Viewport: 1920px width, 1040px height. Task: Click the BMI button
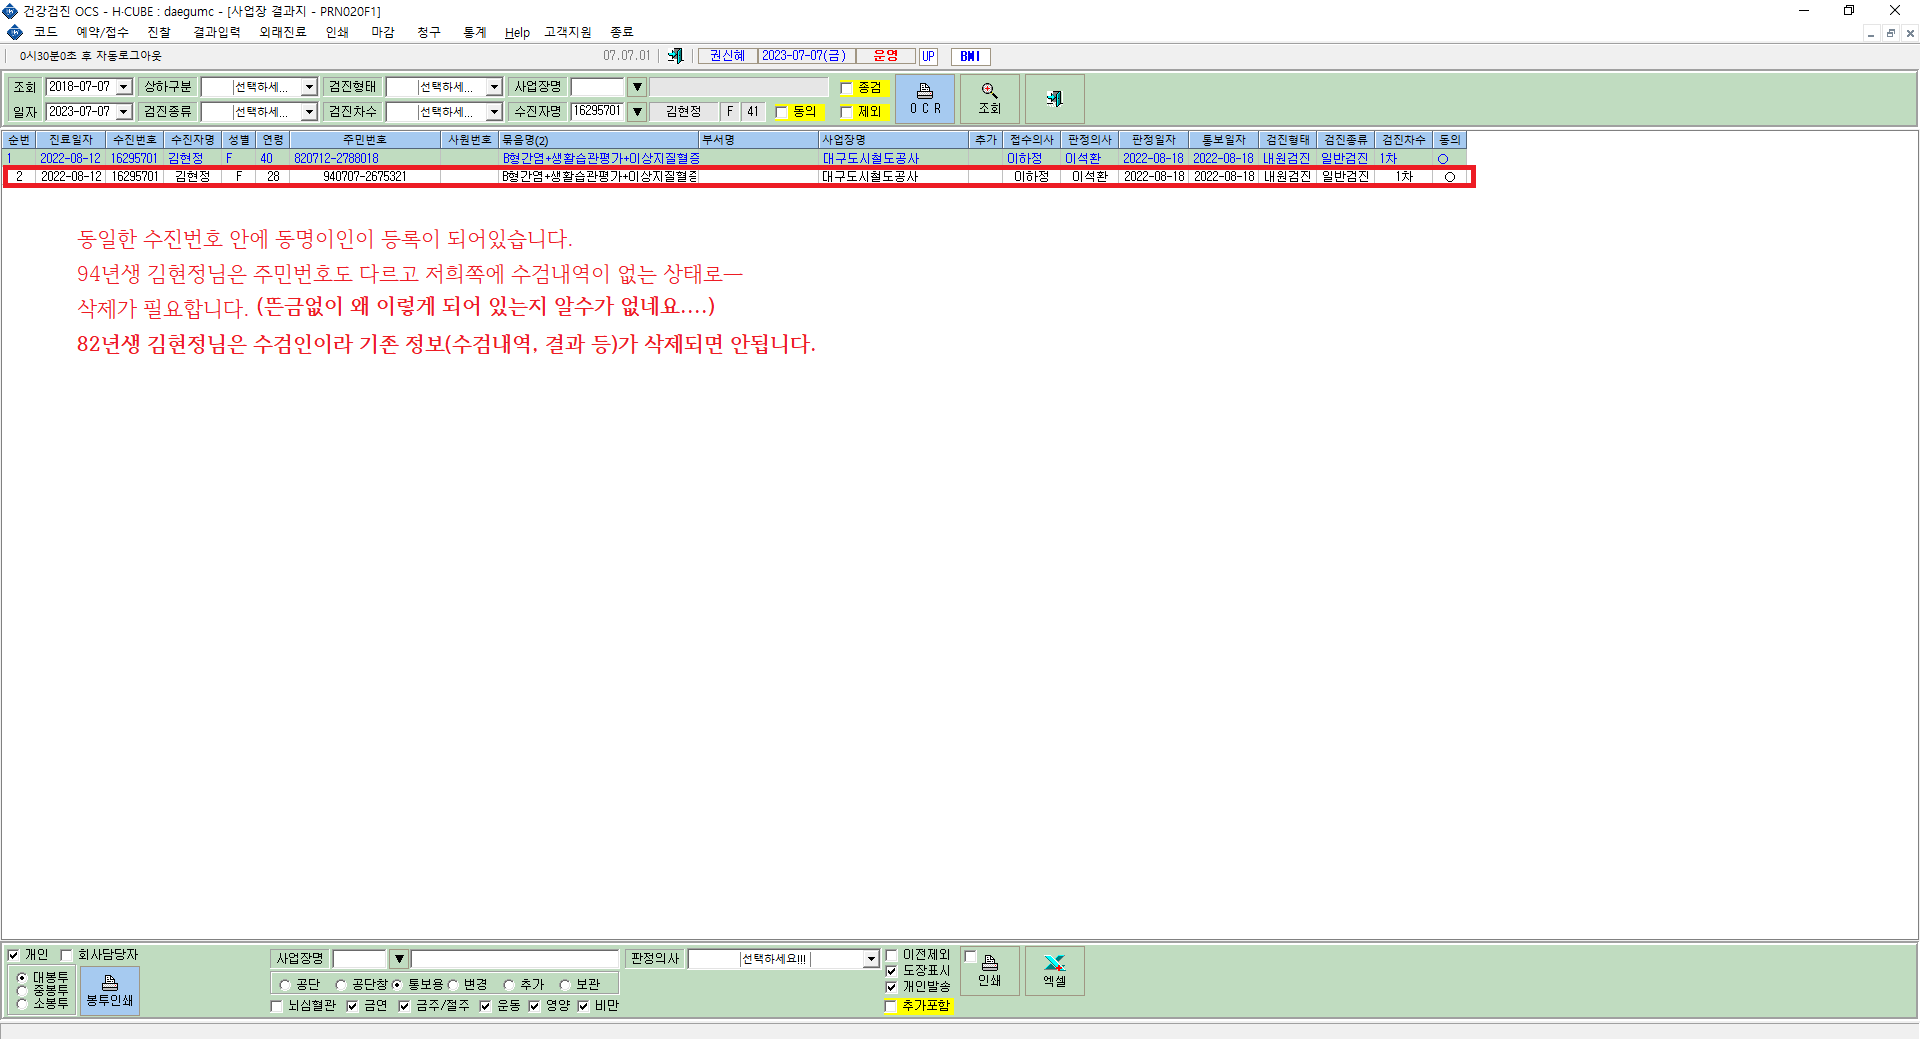click(970, 56)
